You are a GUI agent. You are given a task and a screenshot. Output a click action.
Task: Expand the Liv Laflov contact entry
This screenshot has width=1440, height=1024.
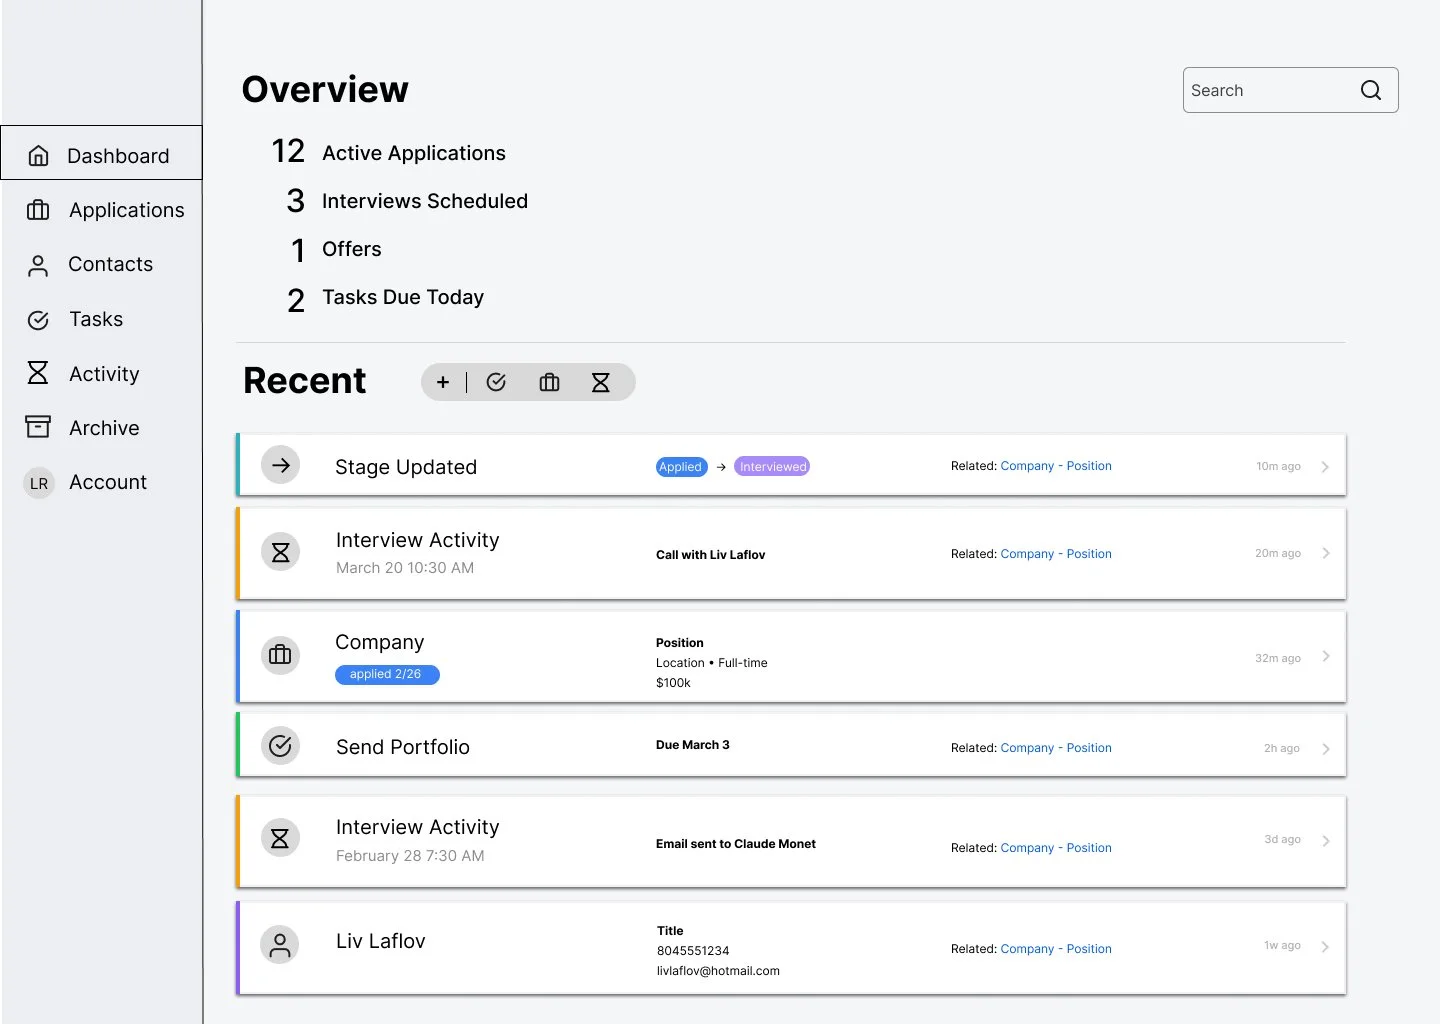(x=1326, y=946)
